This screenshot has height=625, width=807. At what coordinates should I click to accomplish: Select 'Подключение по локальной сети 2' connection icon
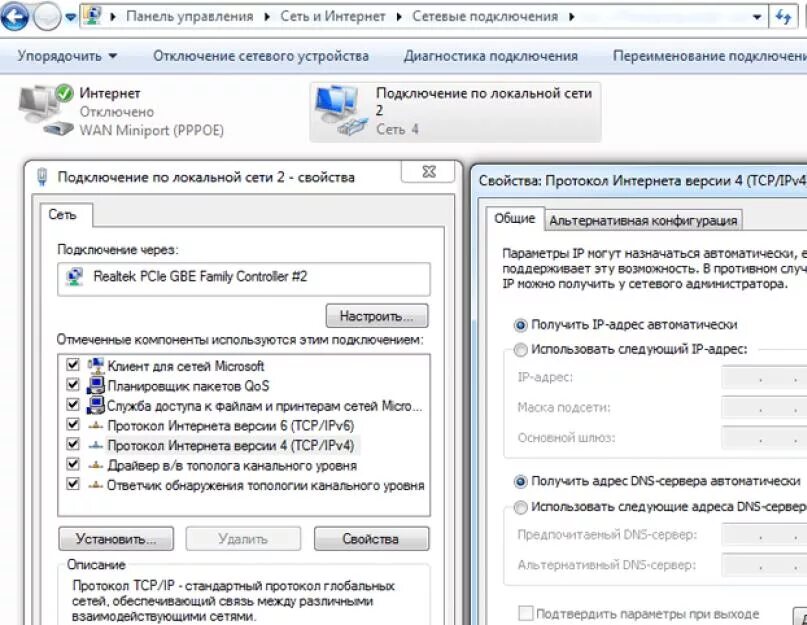tap(341, 111)
